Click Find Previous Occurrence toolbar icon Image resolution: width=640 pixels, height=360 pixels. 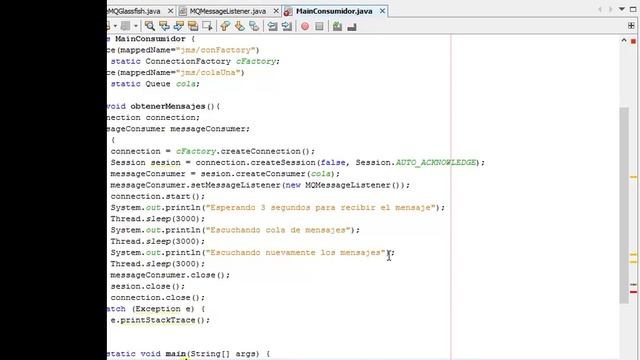tap(164, 26)
